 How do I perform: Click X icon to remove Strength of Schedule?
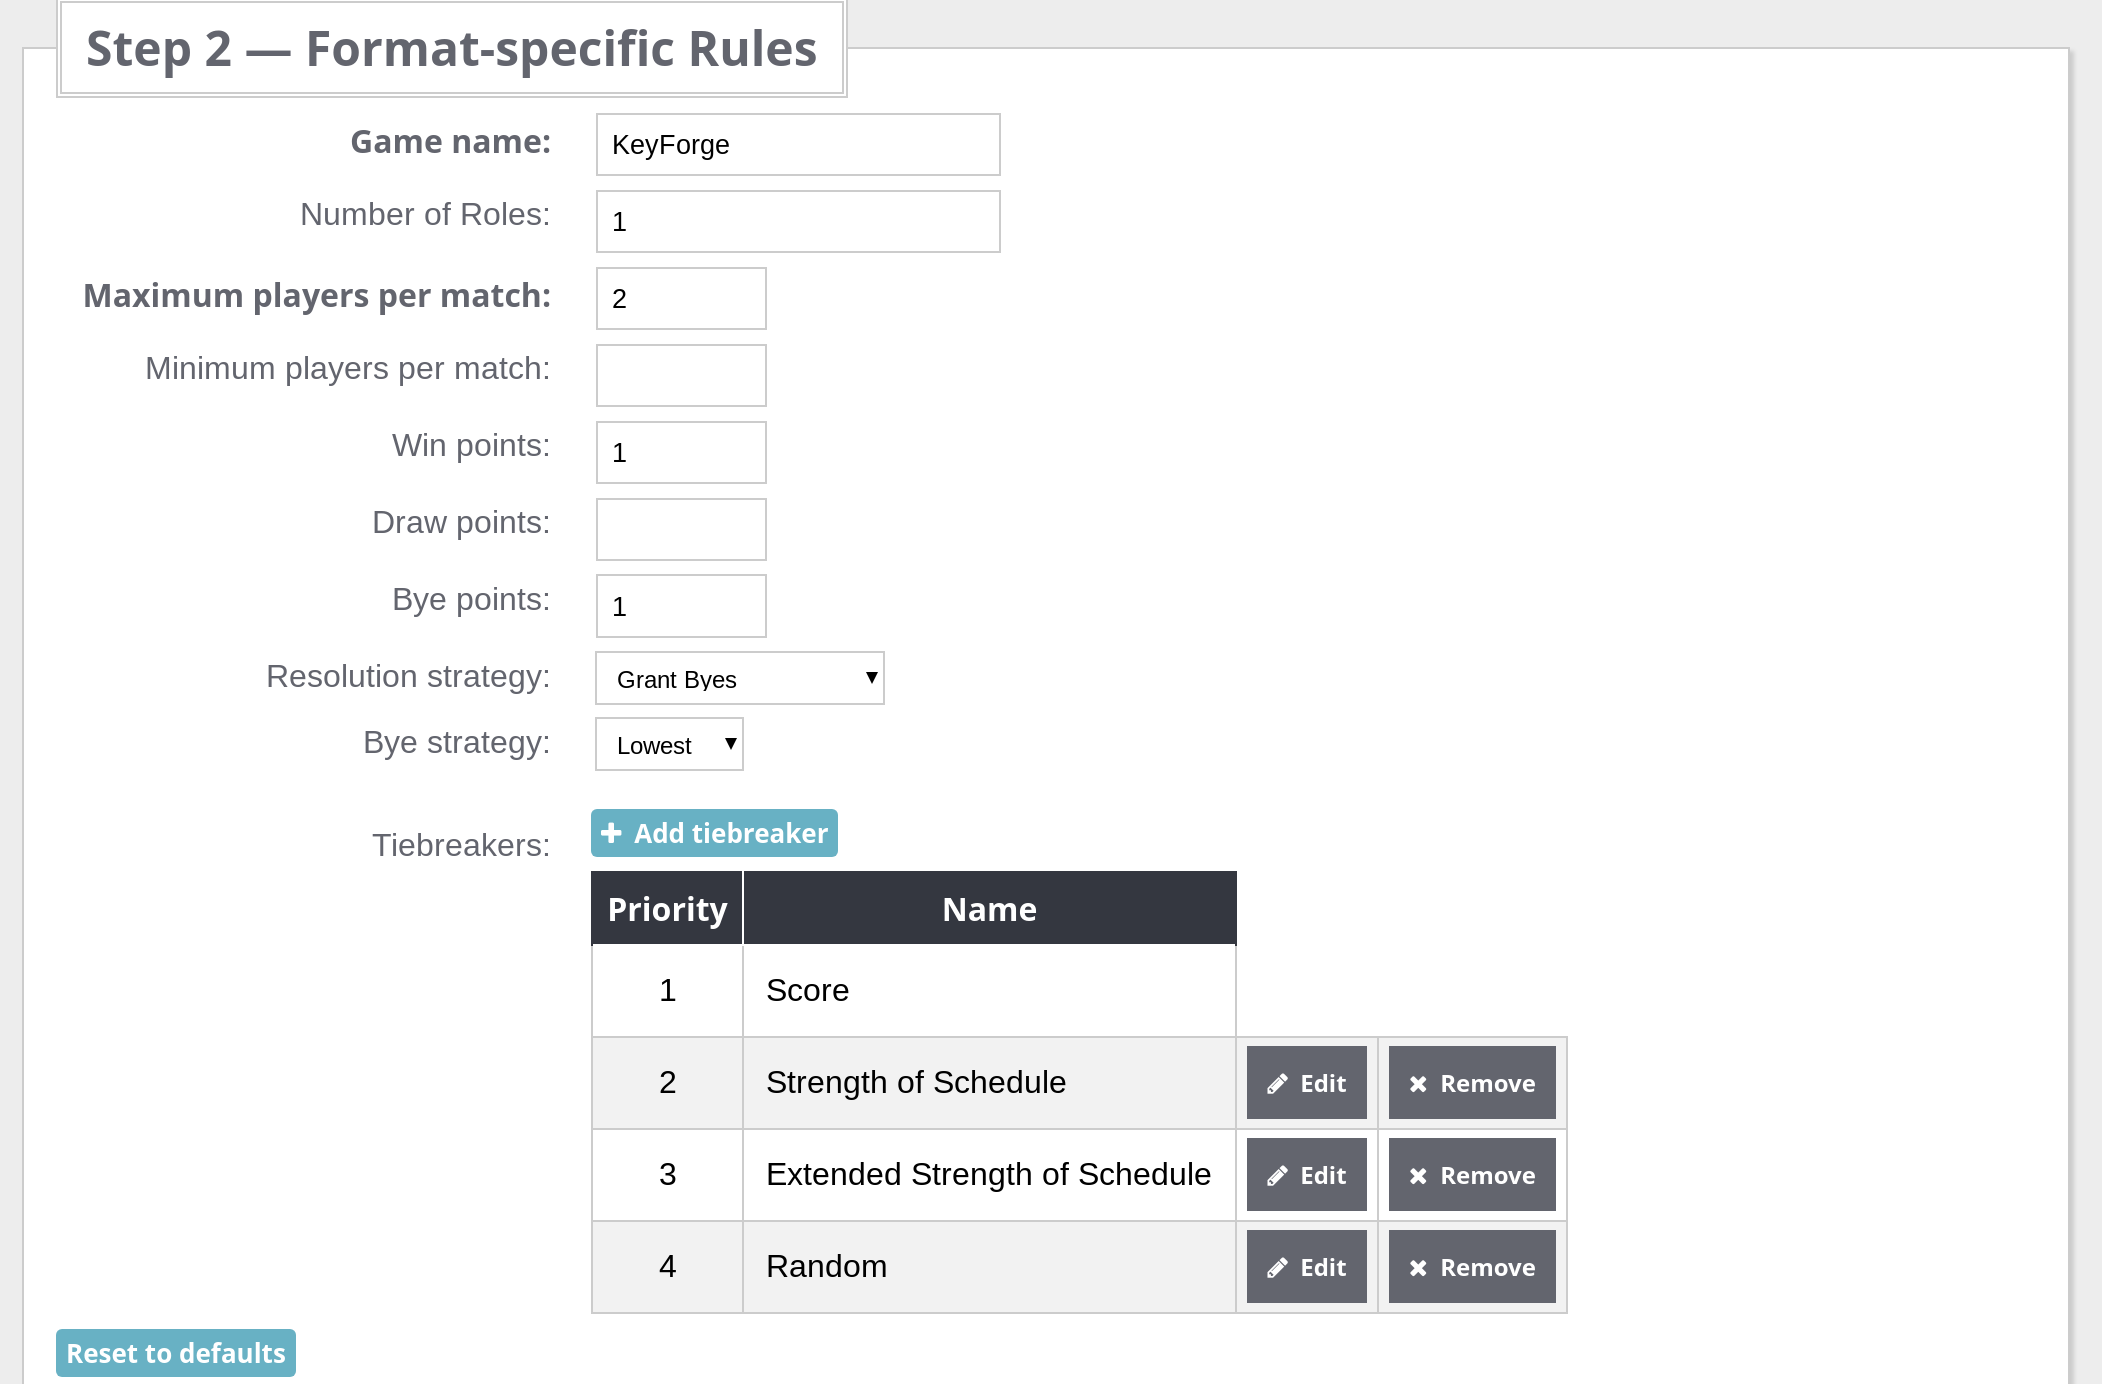pyautogui.click(x=1418, y=1084)
